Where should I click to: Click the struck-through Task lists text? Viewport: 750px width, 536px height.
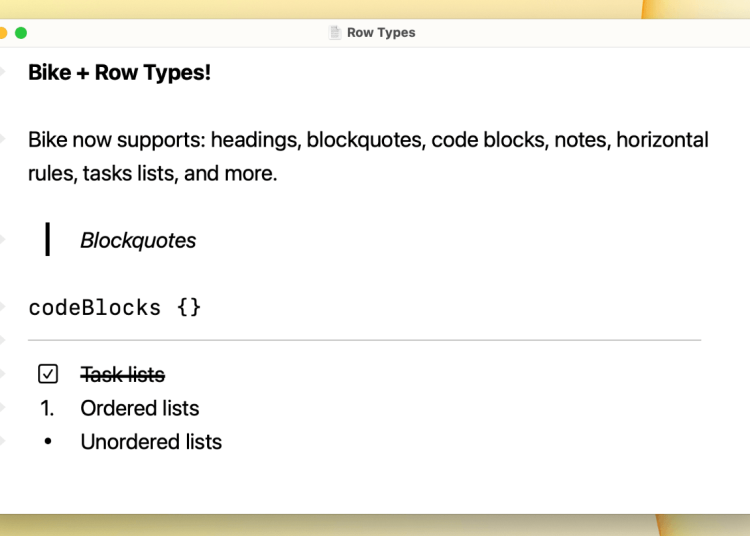coord(122,374)
